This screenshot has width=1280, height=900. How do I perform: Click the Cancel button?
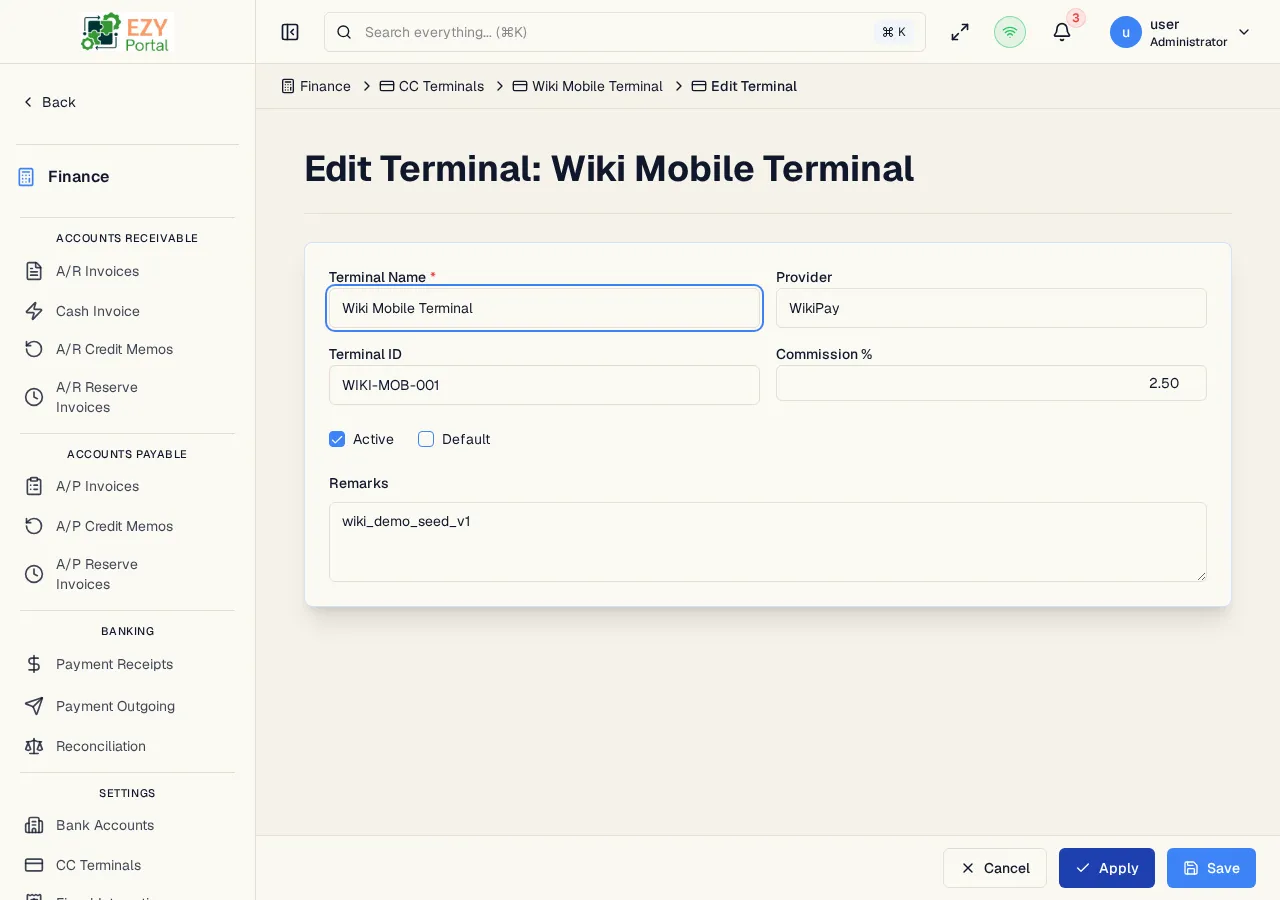(x=995, y=868)
